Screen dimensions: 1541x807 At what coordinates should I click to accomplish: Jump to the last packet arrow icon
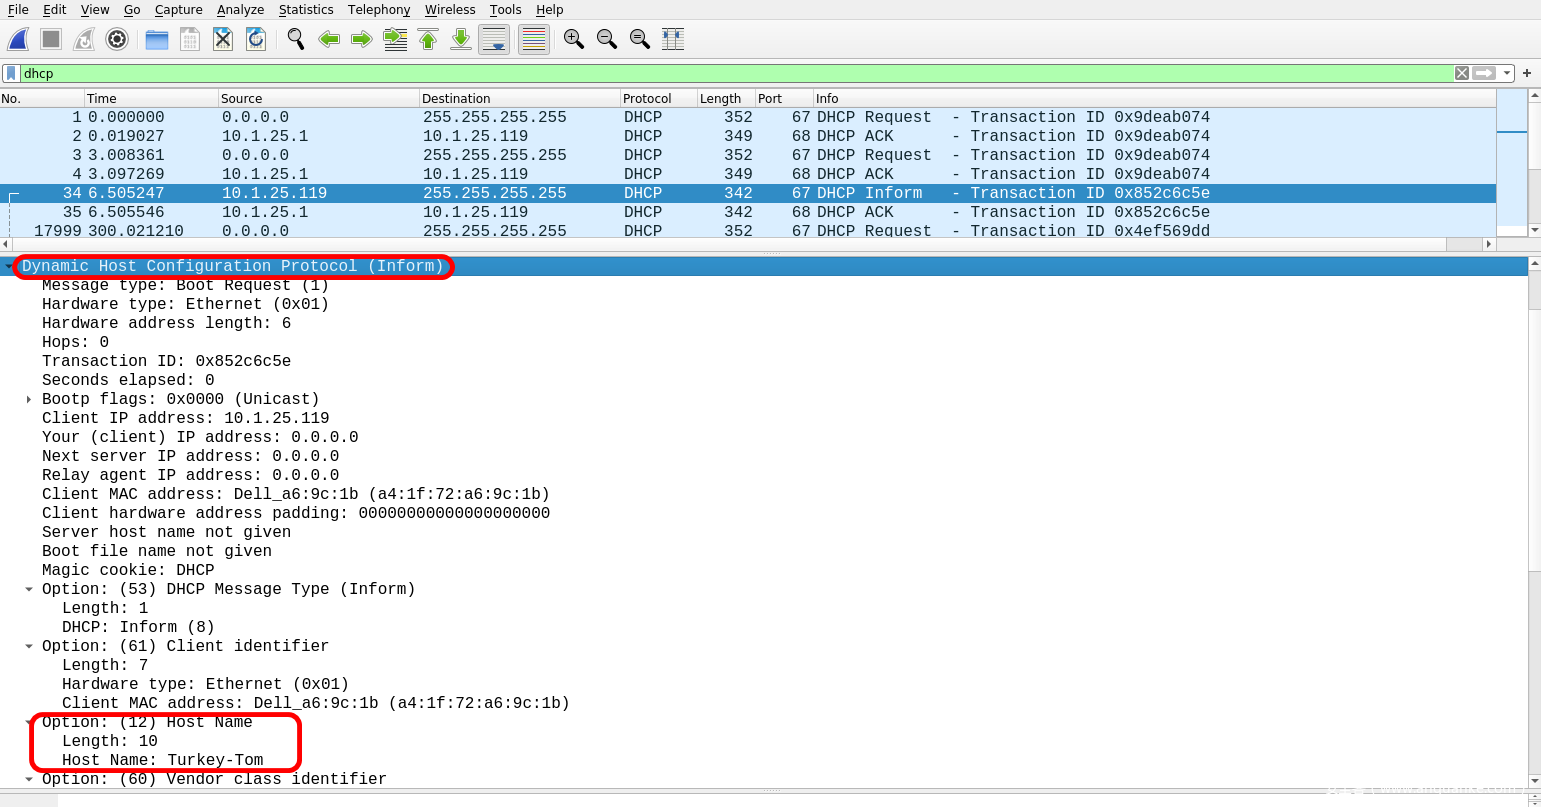click(461, 39)
